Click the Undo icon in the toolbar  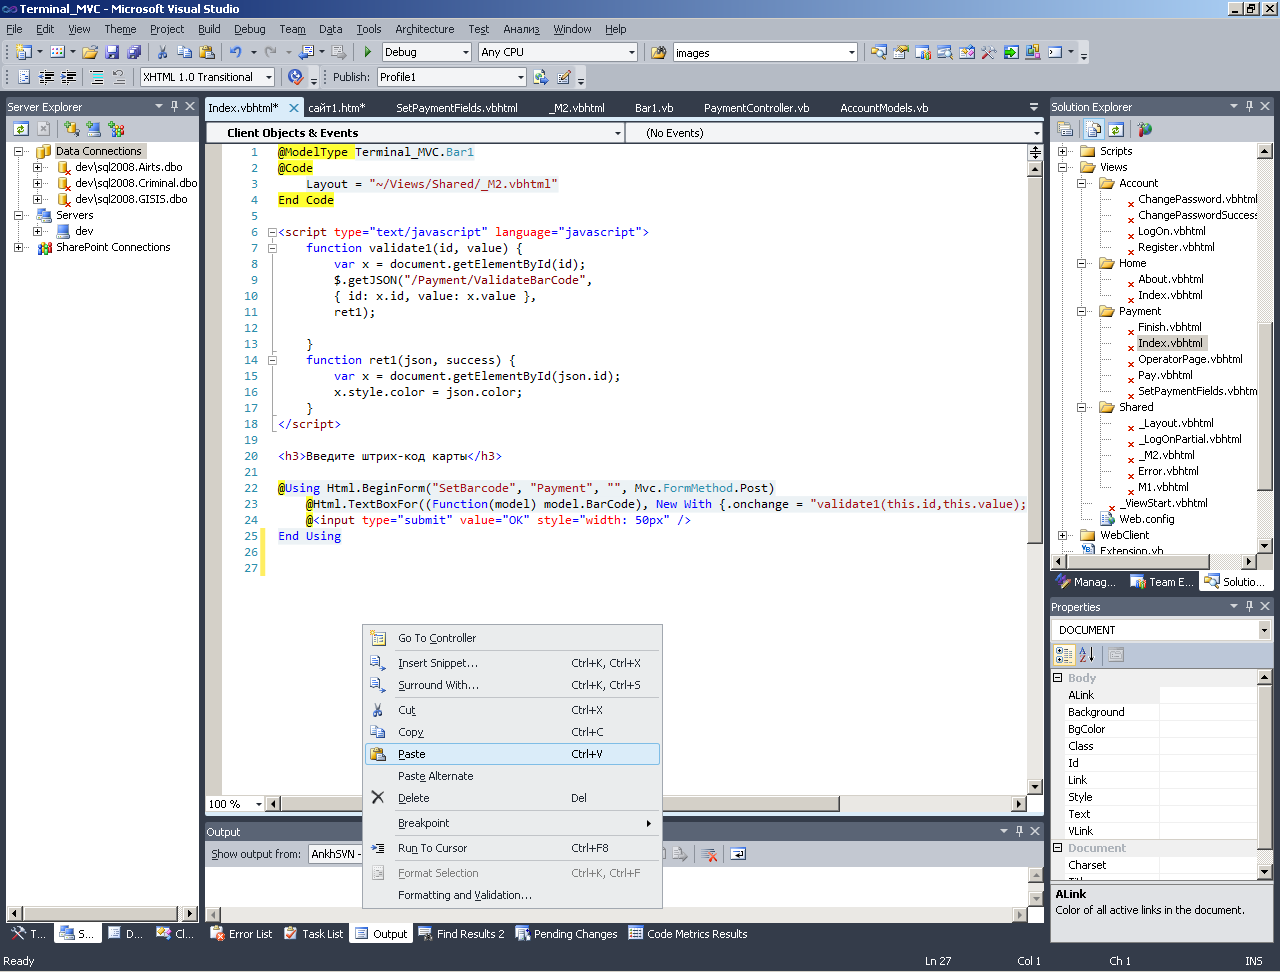pos(235,52)
